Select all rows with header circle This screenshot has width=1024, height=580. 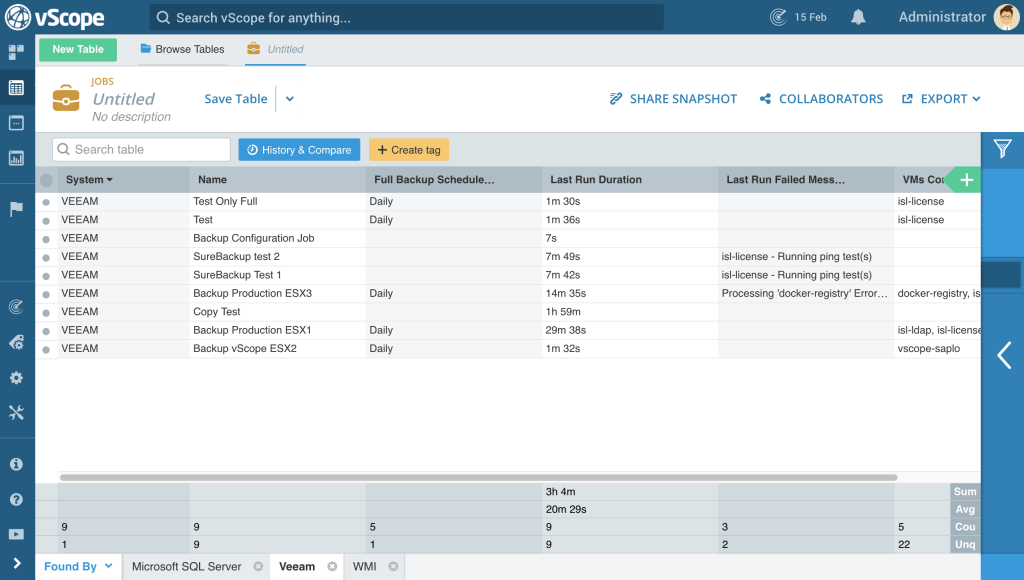[46, 180]
